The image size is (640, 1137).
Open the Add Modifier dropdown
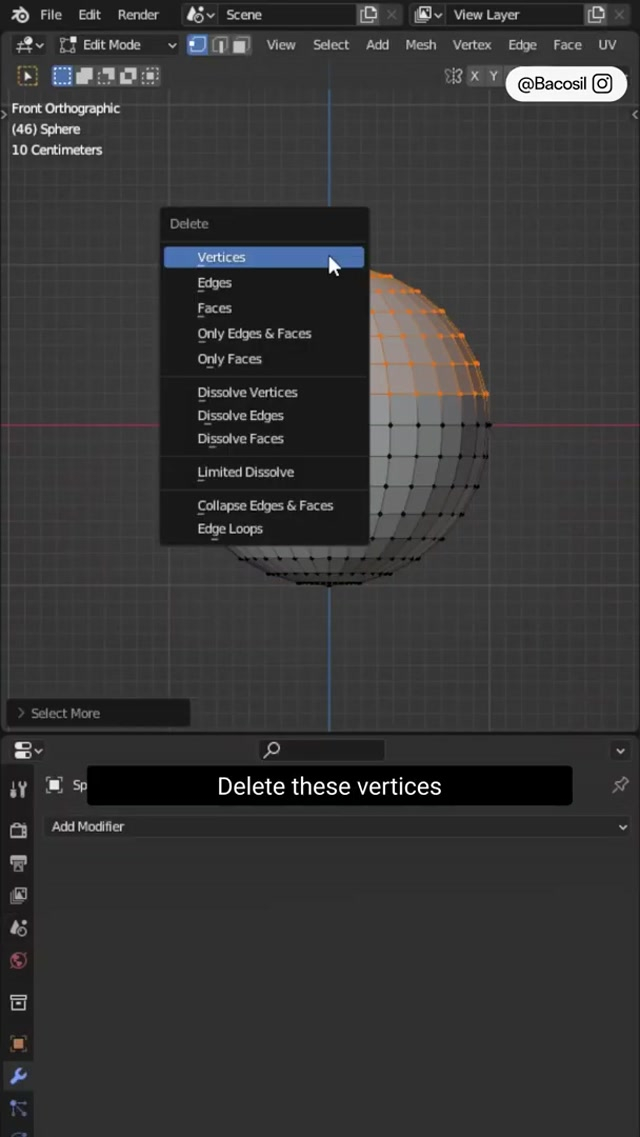tap(336, 827)
